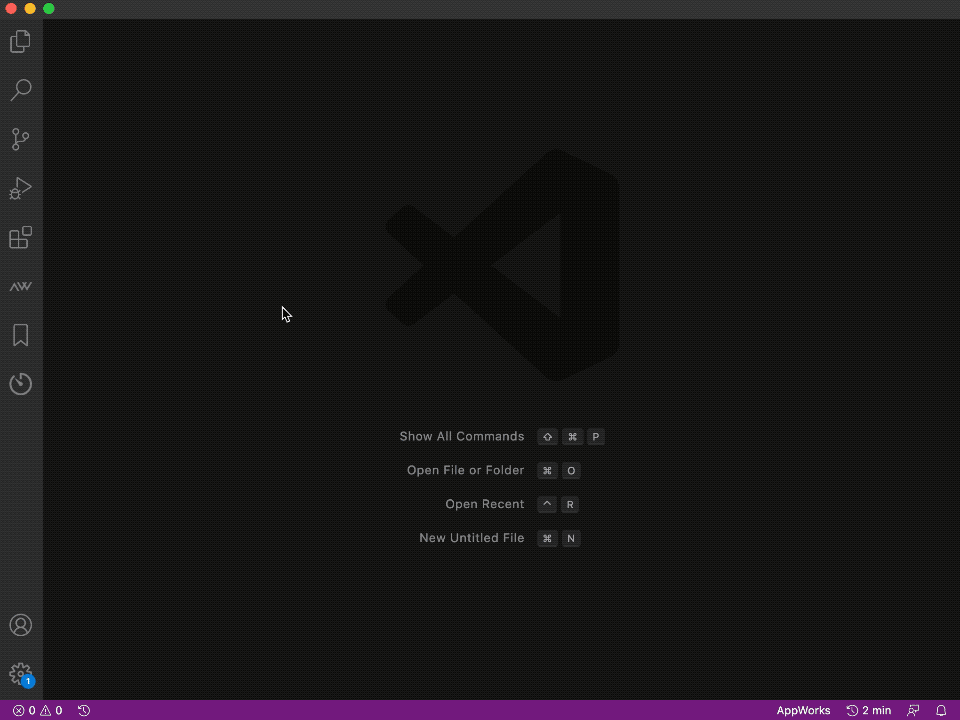Open the Timeline clock view in sidebar
The width and height of the screenshot is (960, 720).
tap(20, 383)
